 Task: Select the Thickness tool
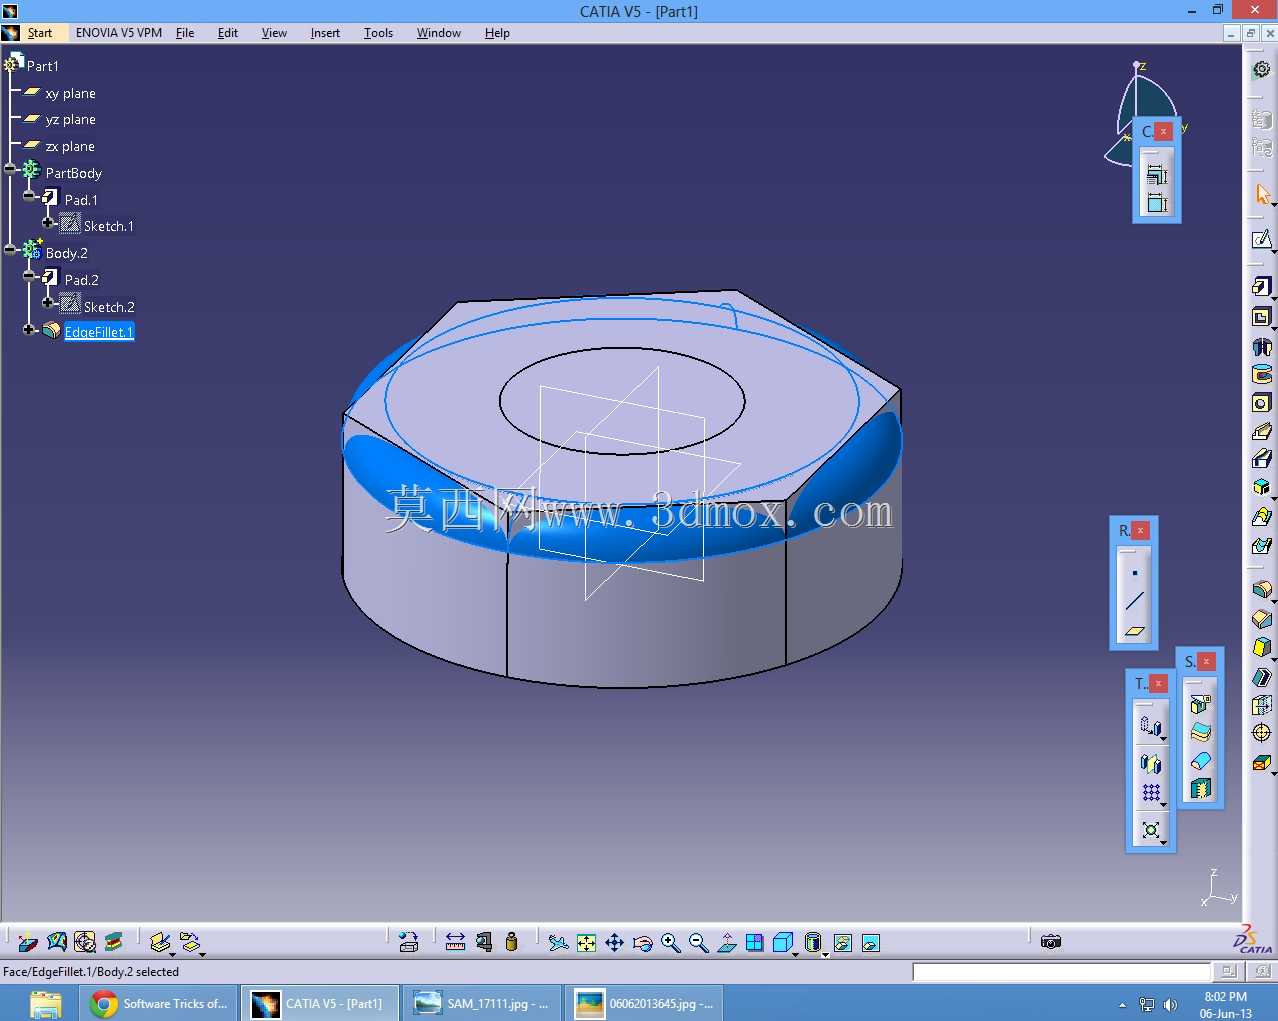(1262, 705)
